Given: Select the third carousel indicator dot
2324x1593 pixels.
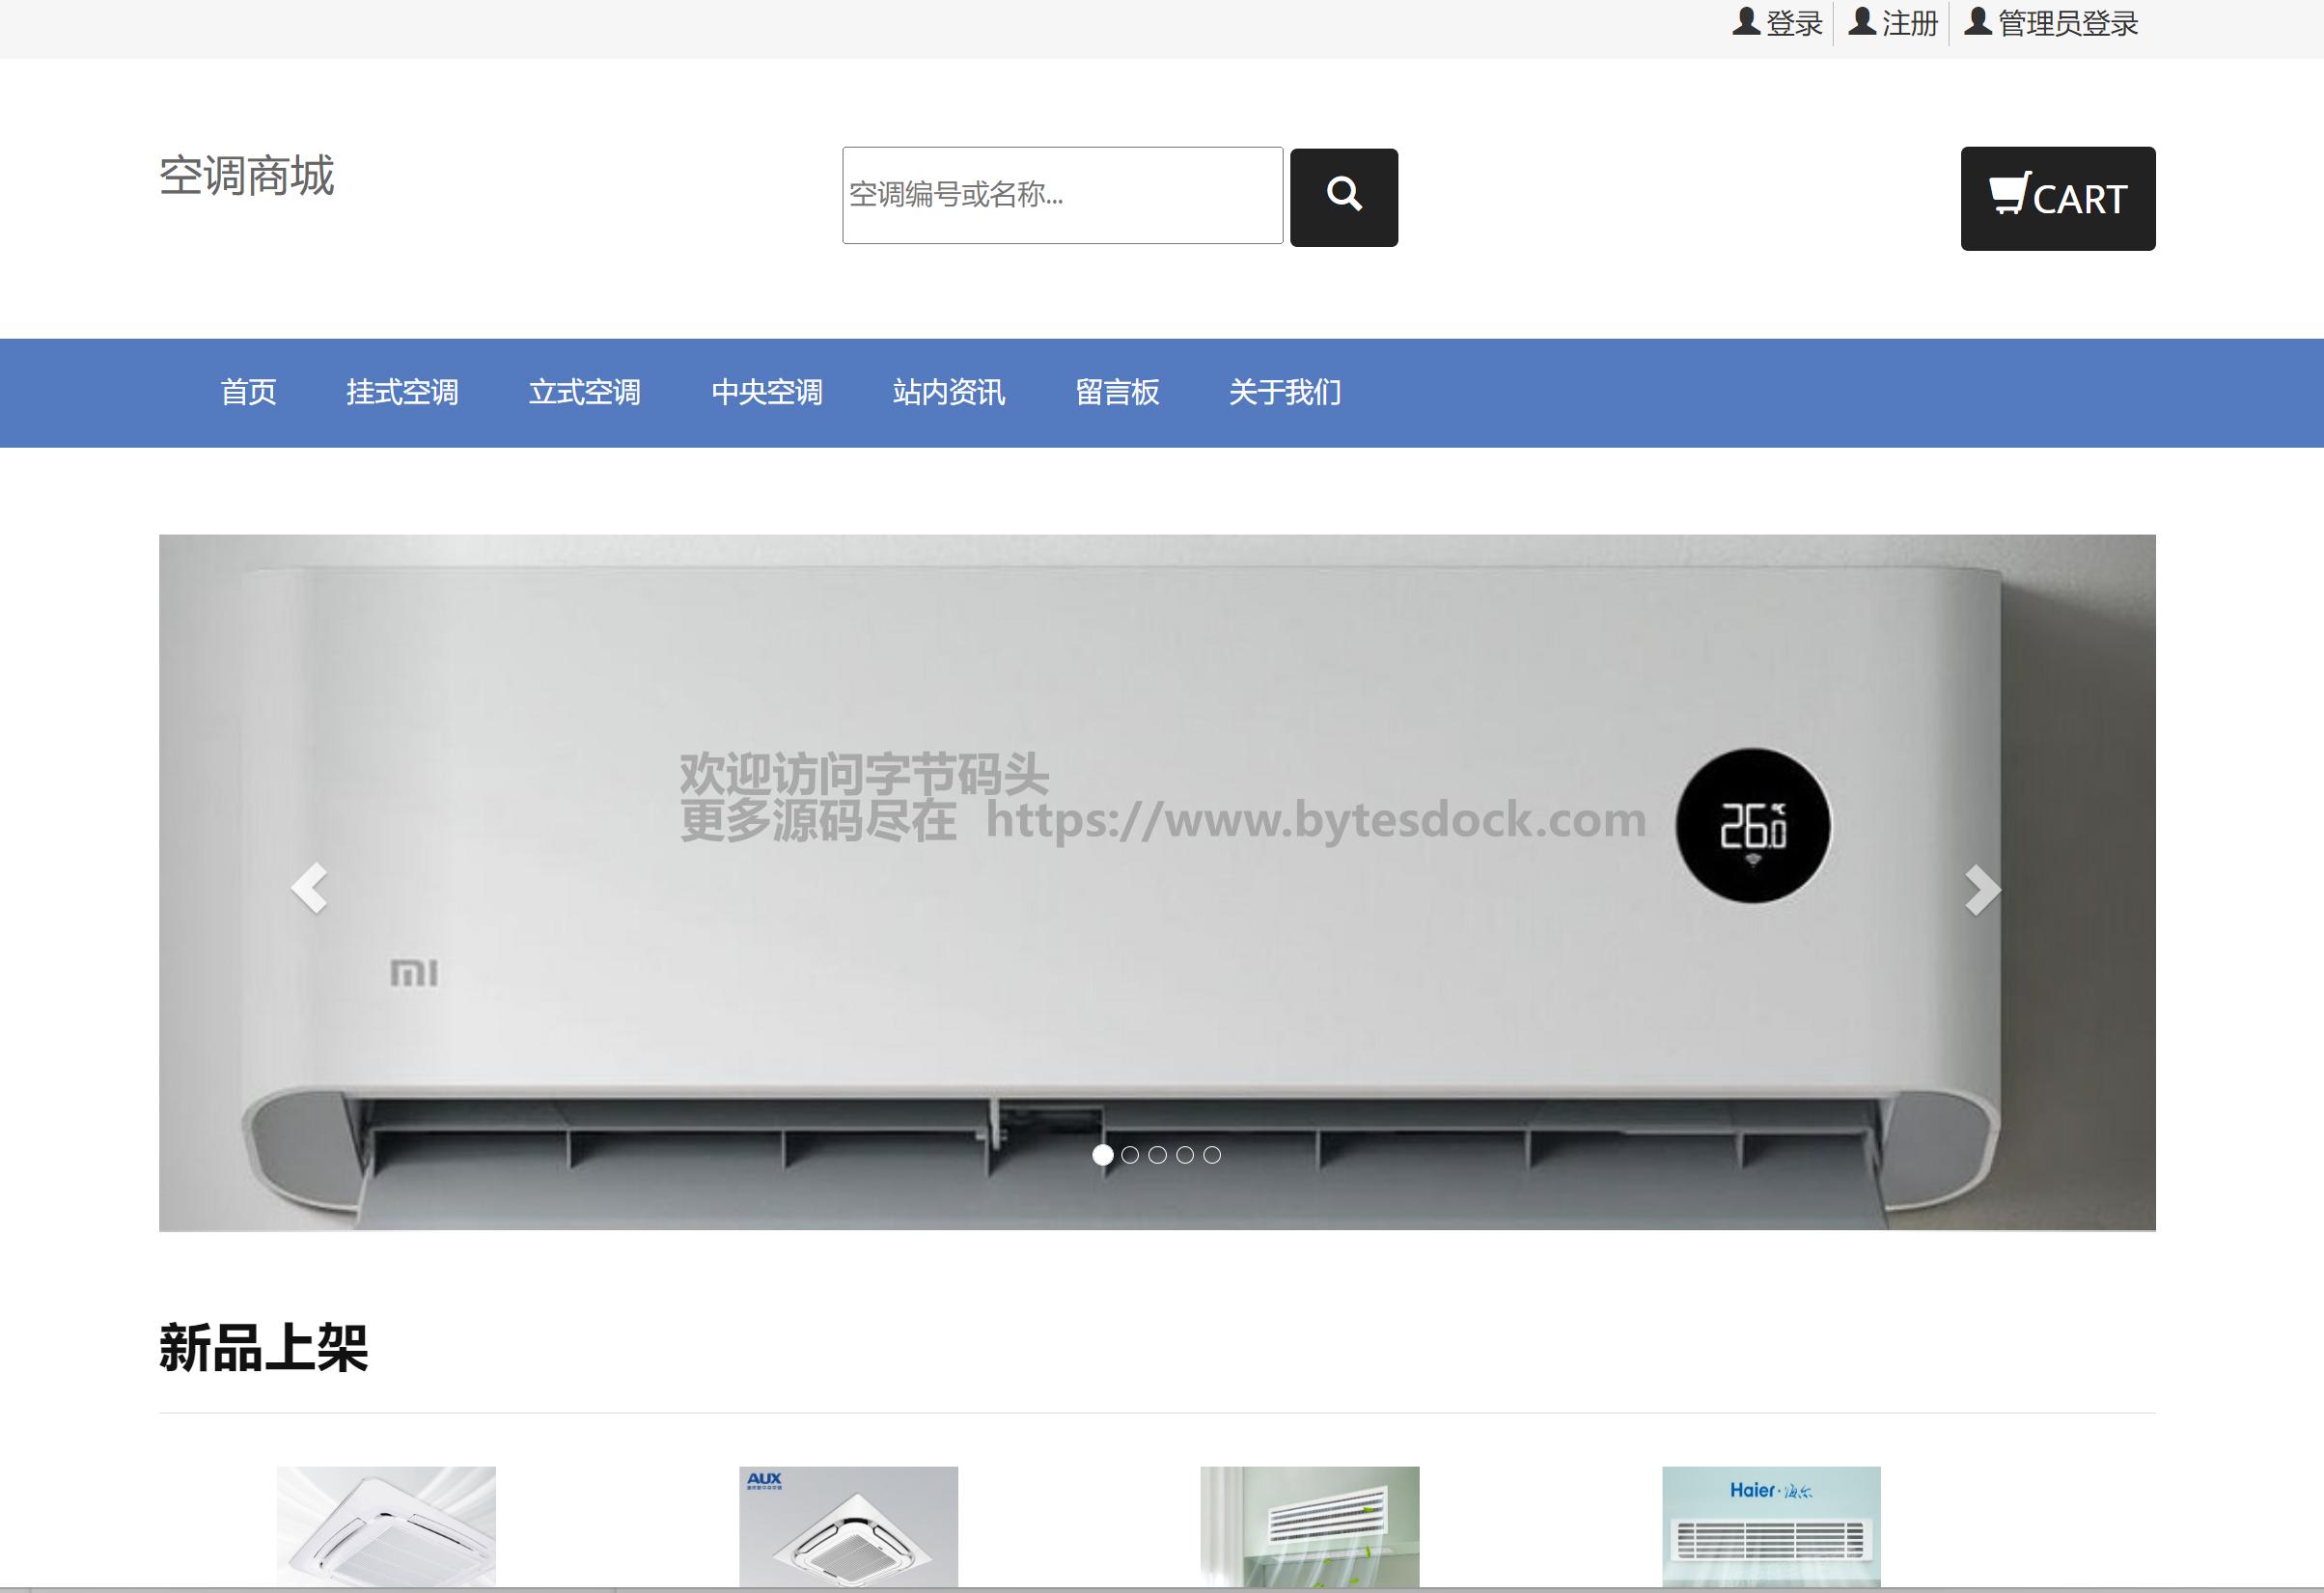Looking at the screenshot, I should click(1157, 1155).
